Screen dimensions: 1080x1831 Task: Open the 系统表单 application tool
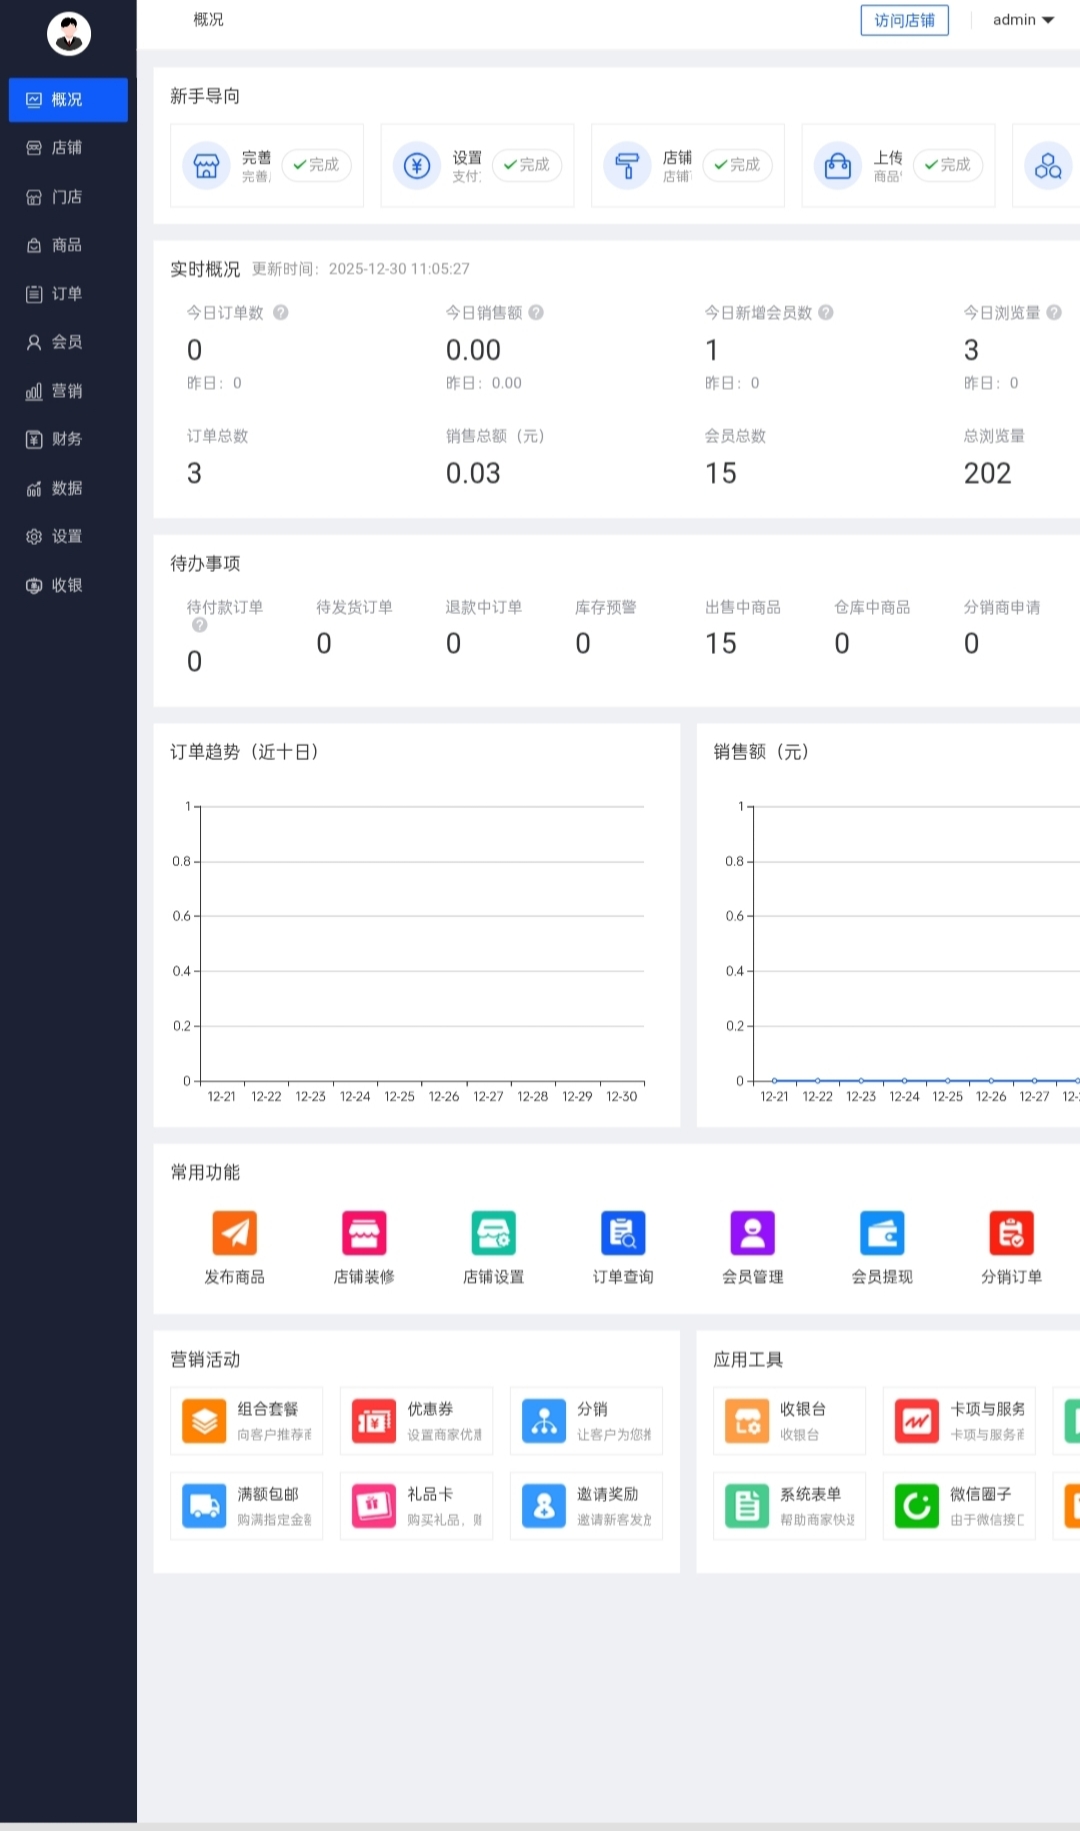click(x=789, y=1505)
